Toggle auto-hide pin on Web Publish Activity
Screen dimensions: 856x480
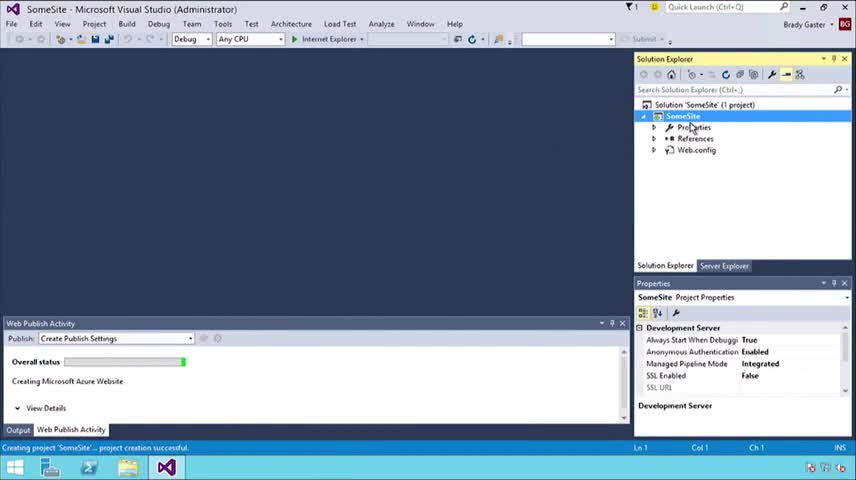612,323
